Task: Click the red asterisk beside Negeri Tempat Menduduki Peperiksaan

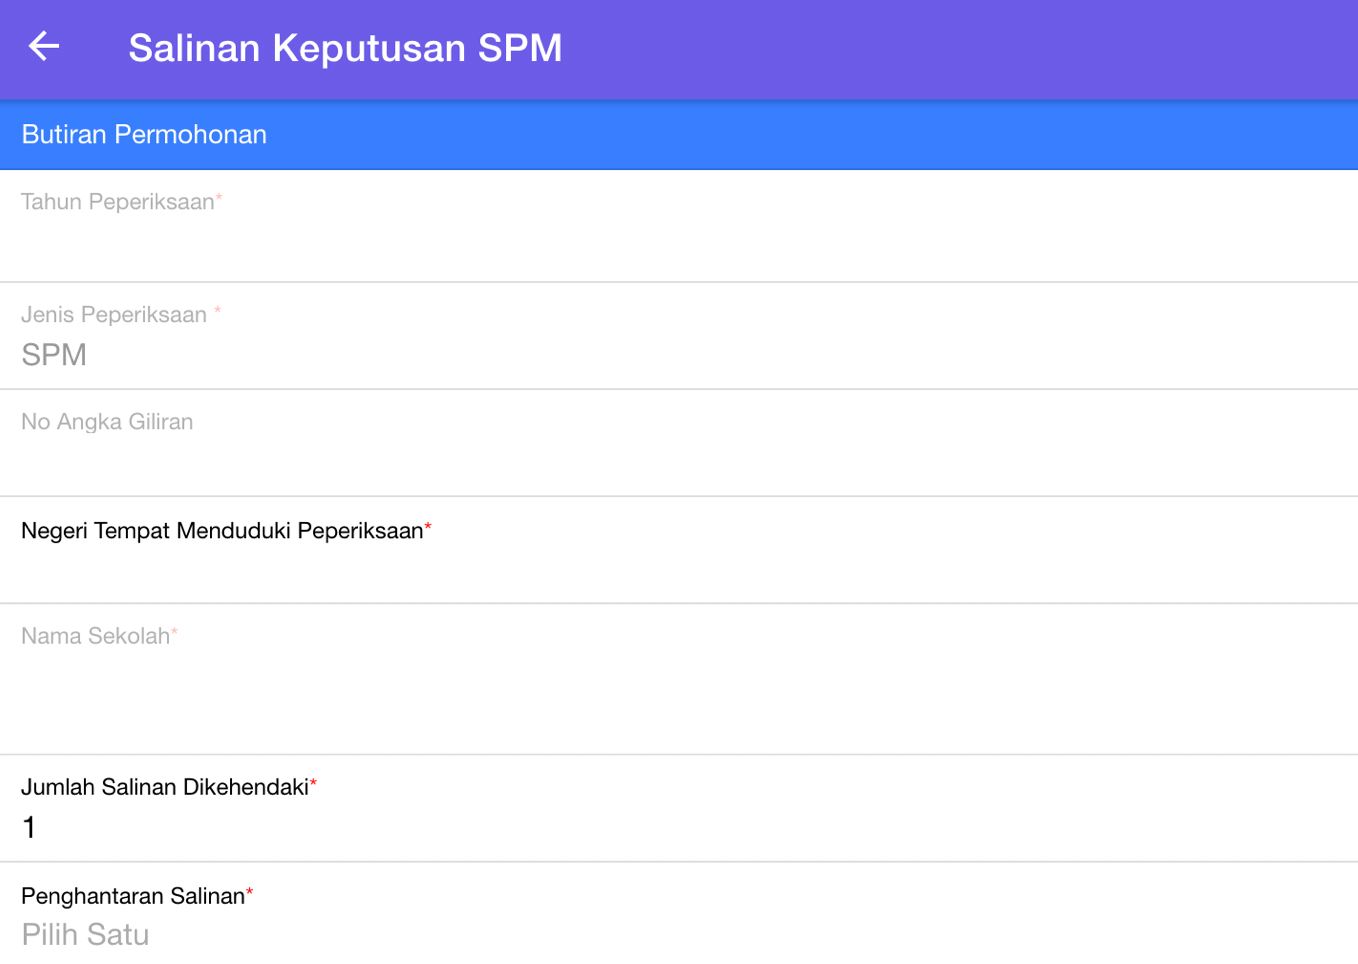Action: tap(428, 526)
